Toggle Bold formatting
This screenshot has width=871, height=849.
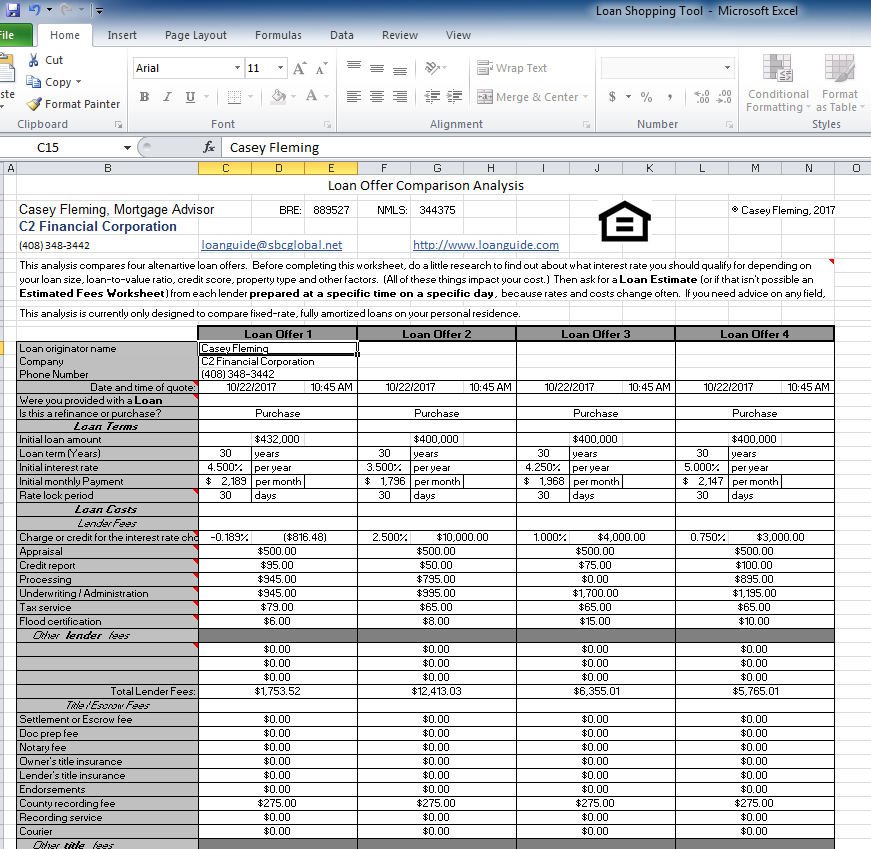[144, 97]
